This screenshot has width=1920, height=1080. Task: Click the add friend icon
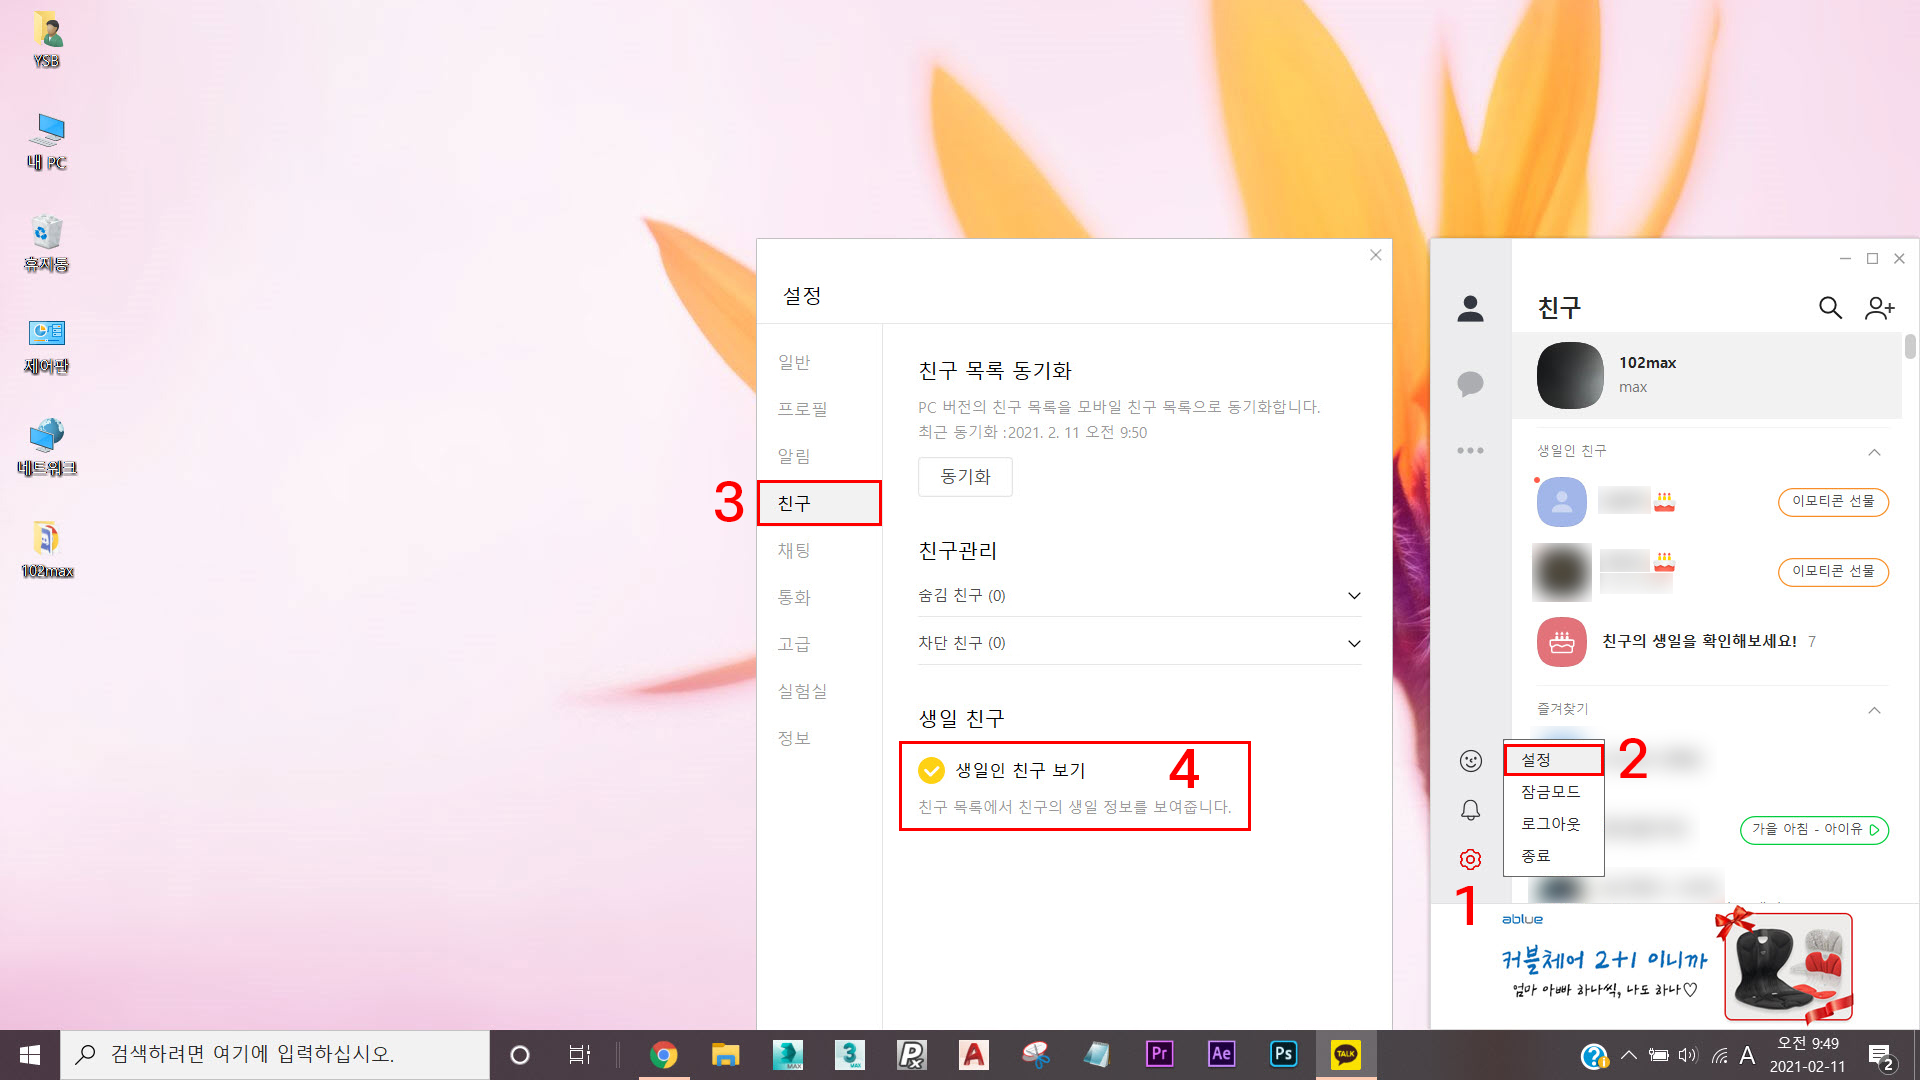pos(1879,308)
